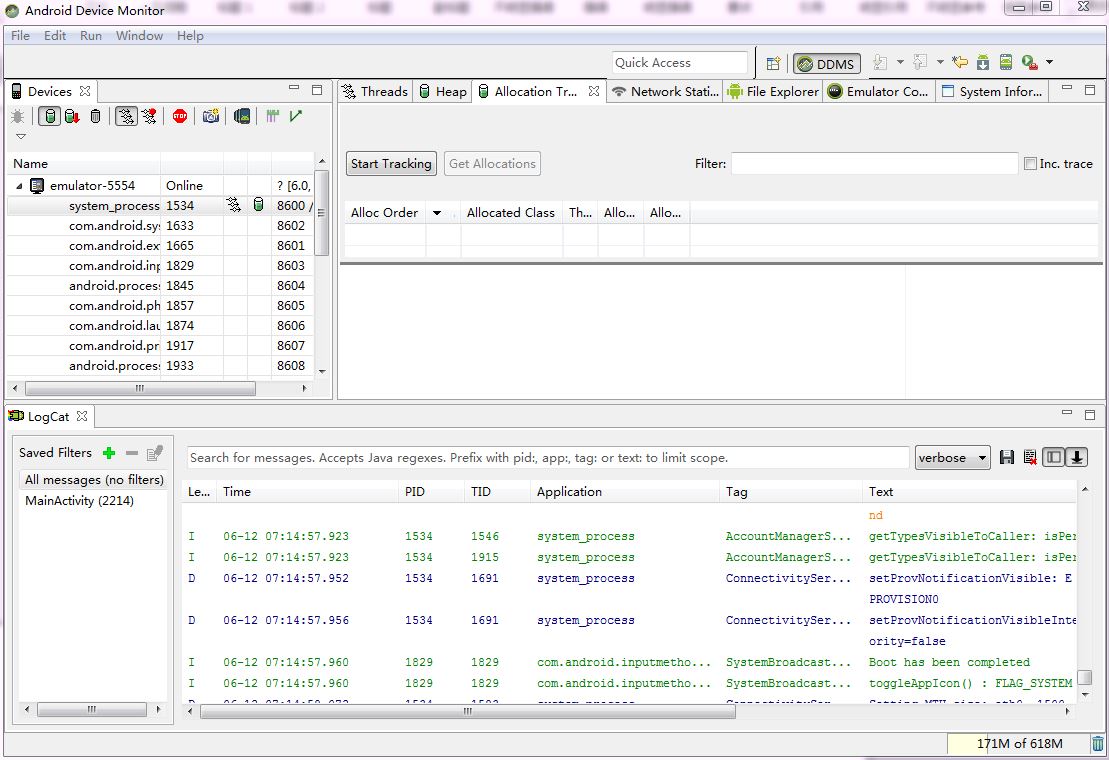Viewport: 1109px width, 760px height.
Task: Open the Run menu
Action: [91, 35]
